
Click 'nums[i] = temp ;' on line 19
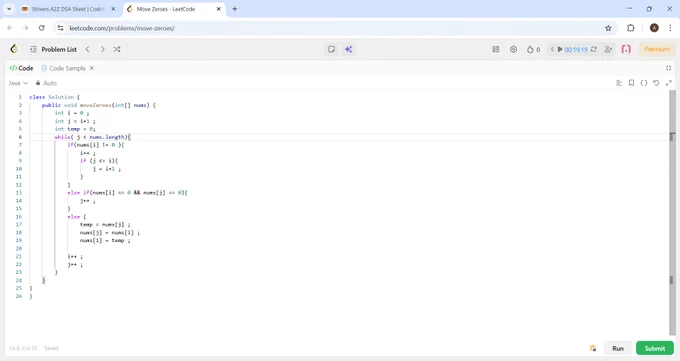(x=105, y=240)
